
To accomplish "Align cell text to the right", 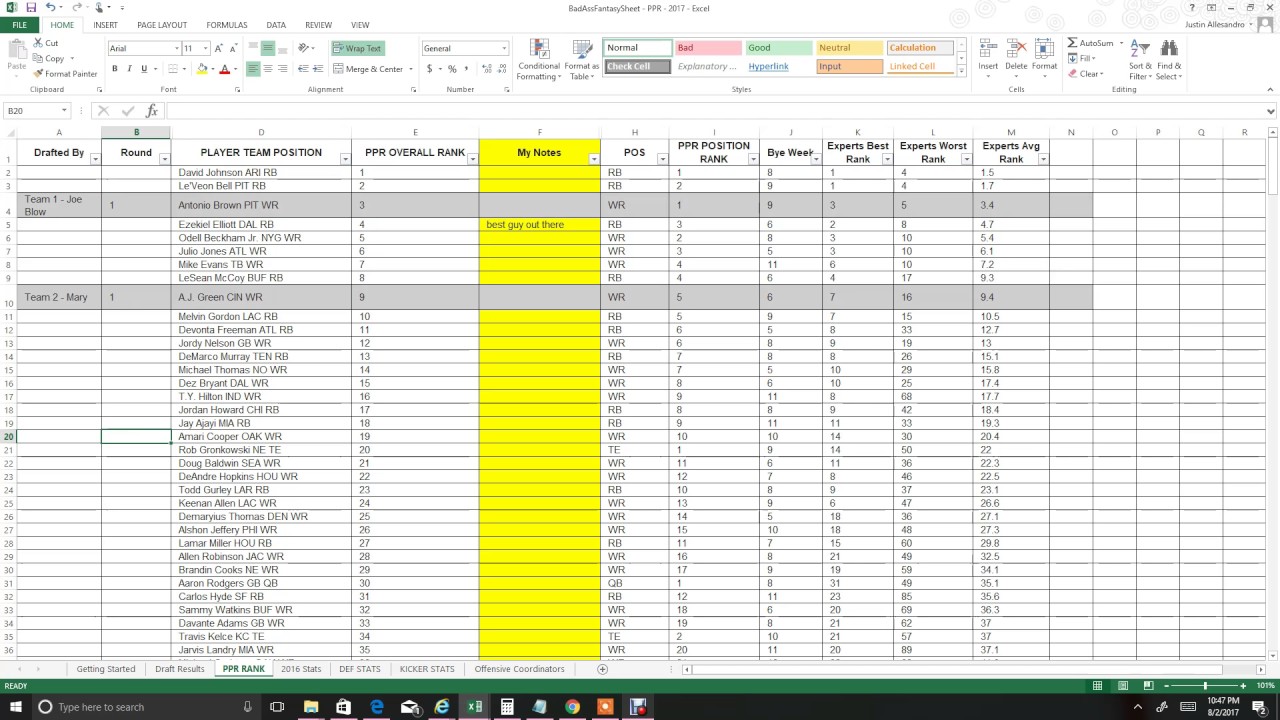I will point(283,69).
